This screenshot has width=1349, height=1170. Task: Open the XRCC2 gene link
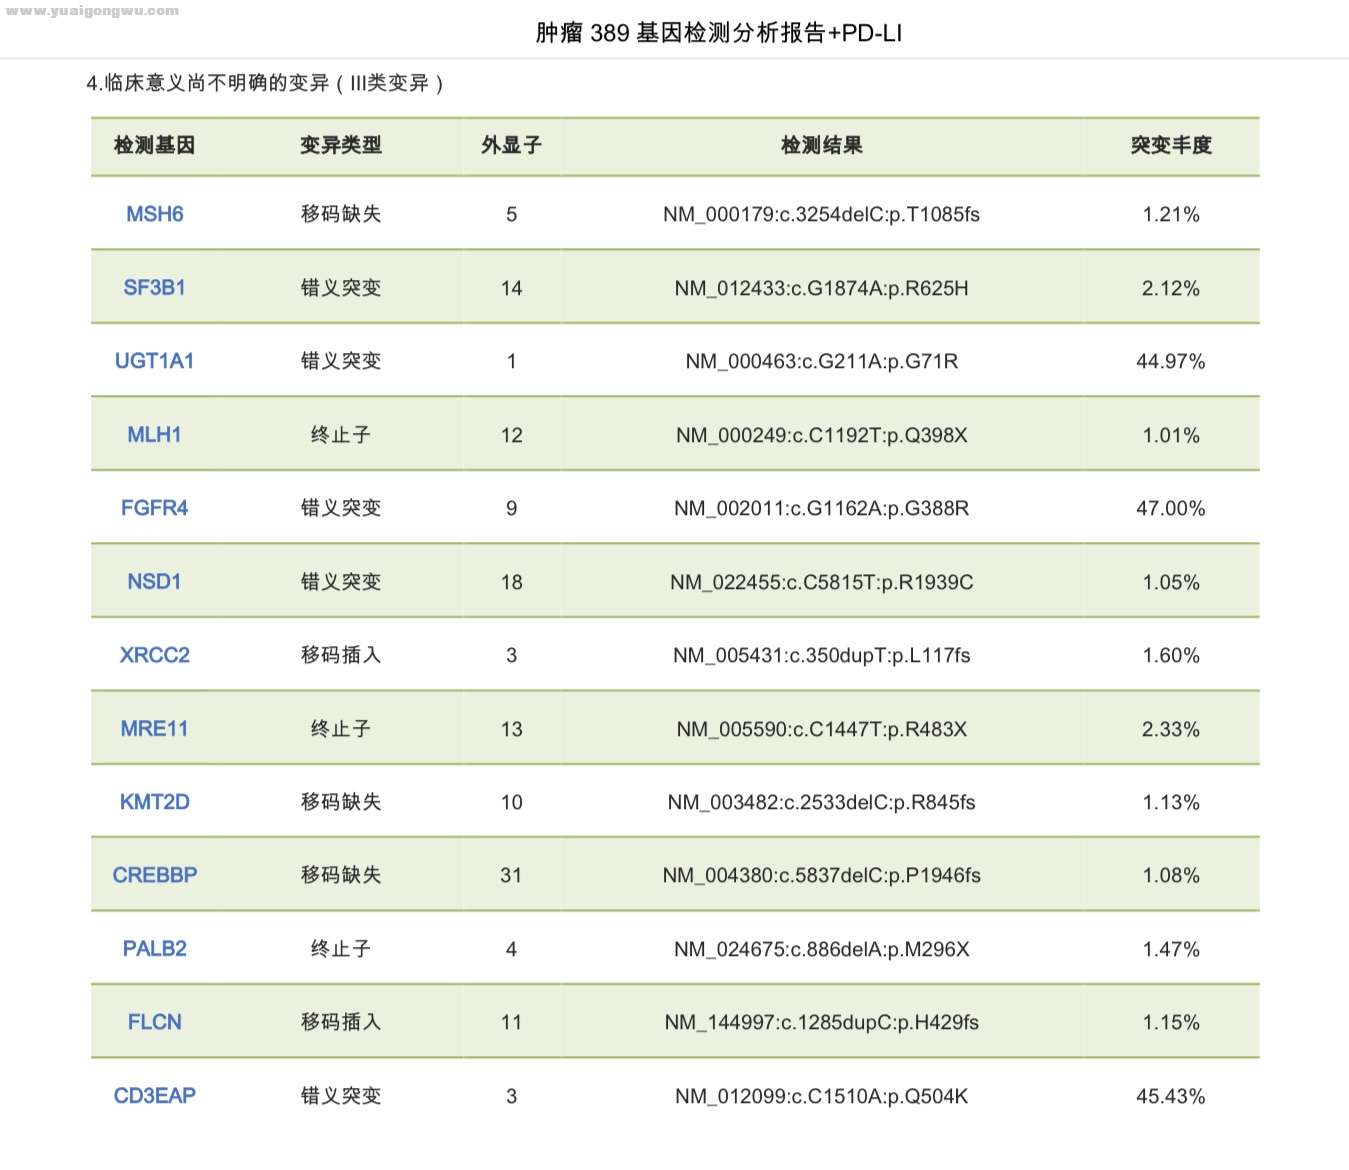click(x=155, y=655)
